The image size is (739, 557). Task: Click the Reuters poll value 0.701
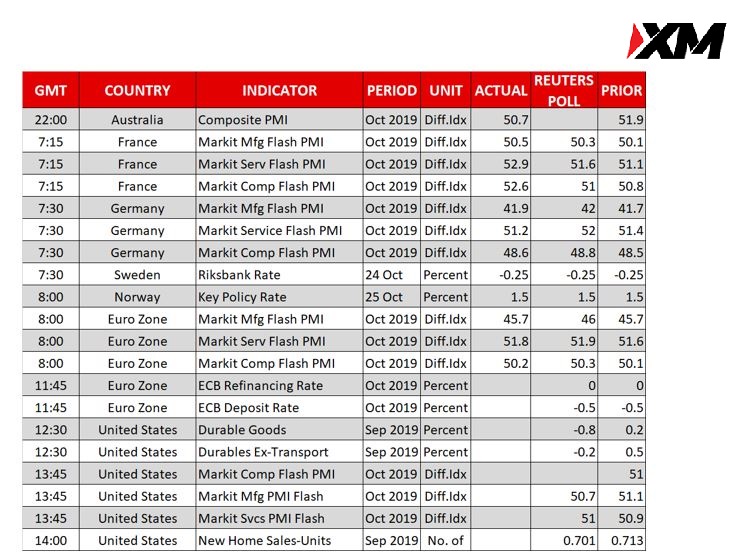[x=564, y=541]
